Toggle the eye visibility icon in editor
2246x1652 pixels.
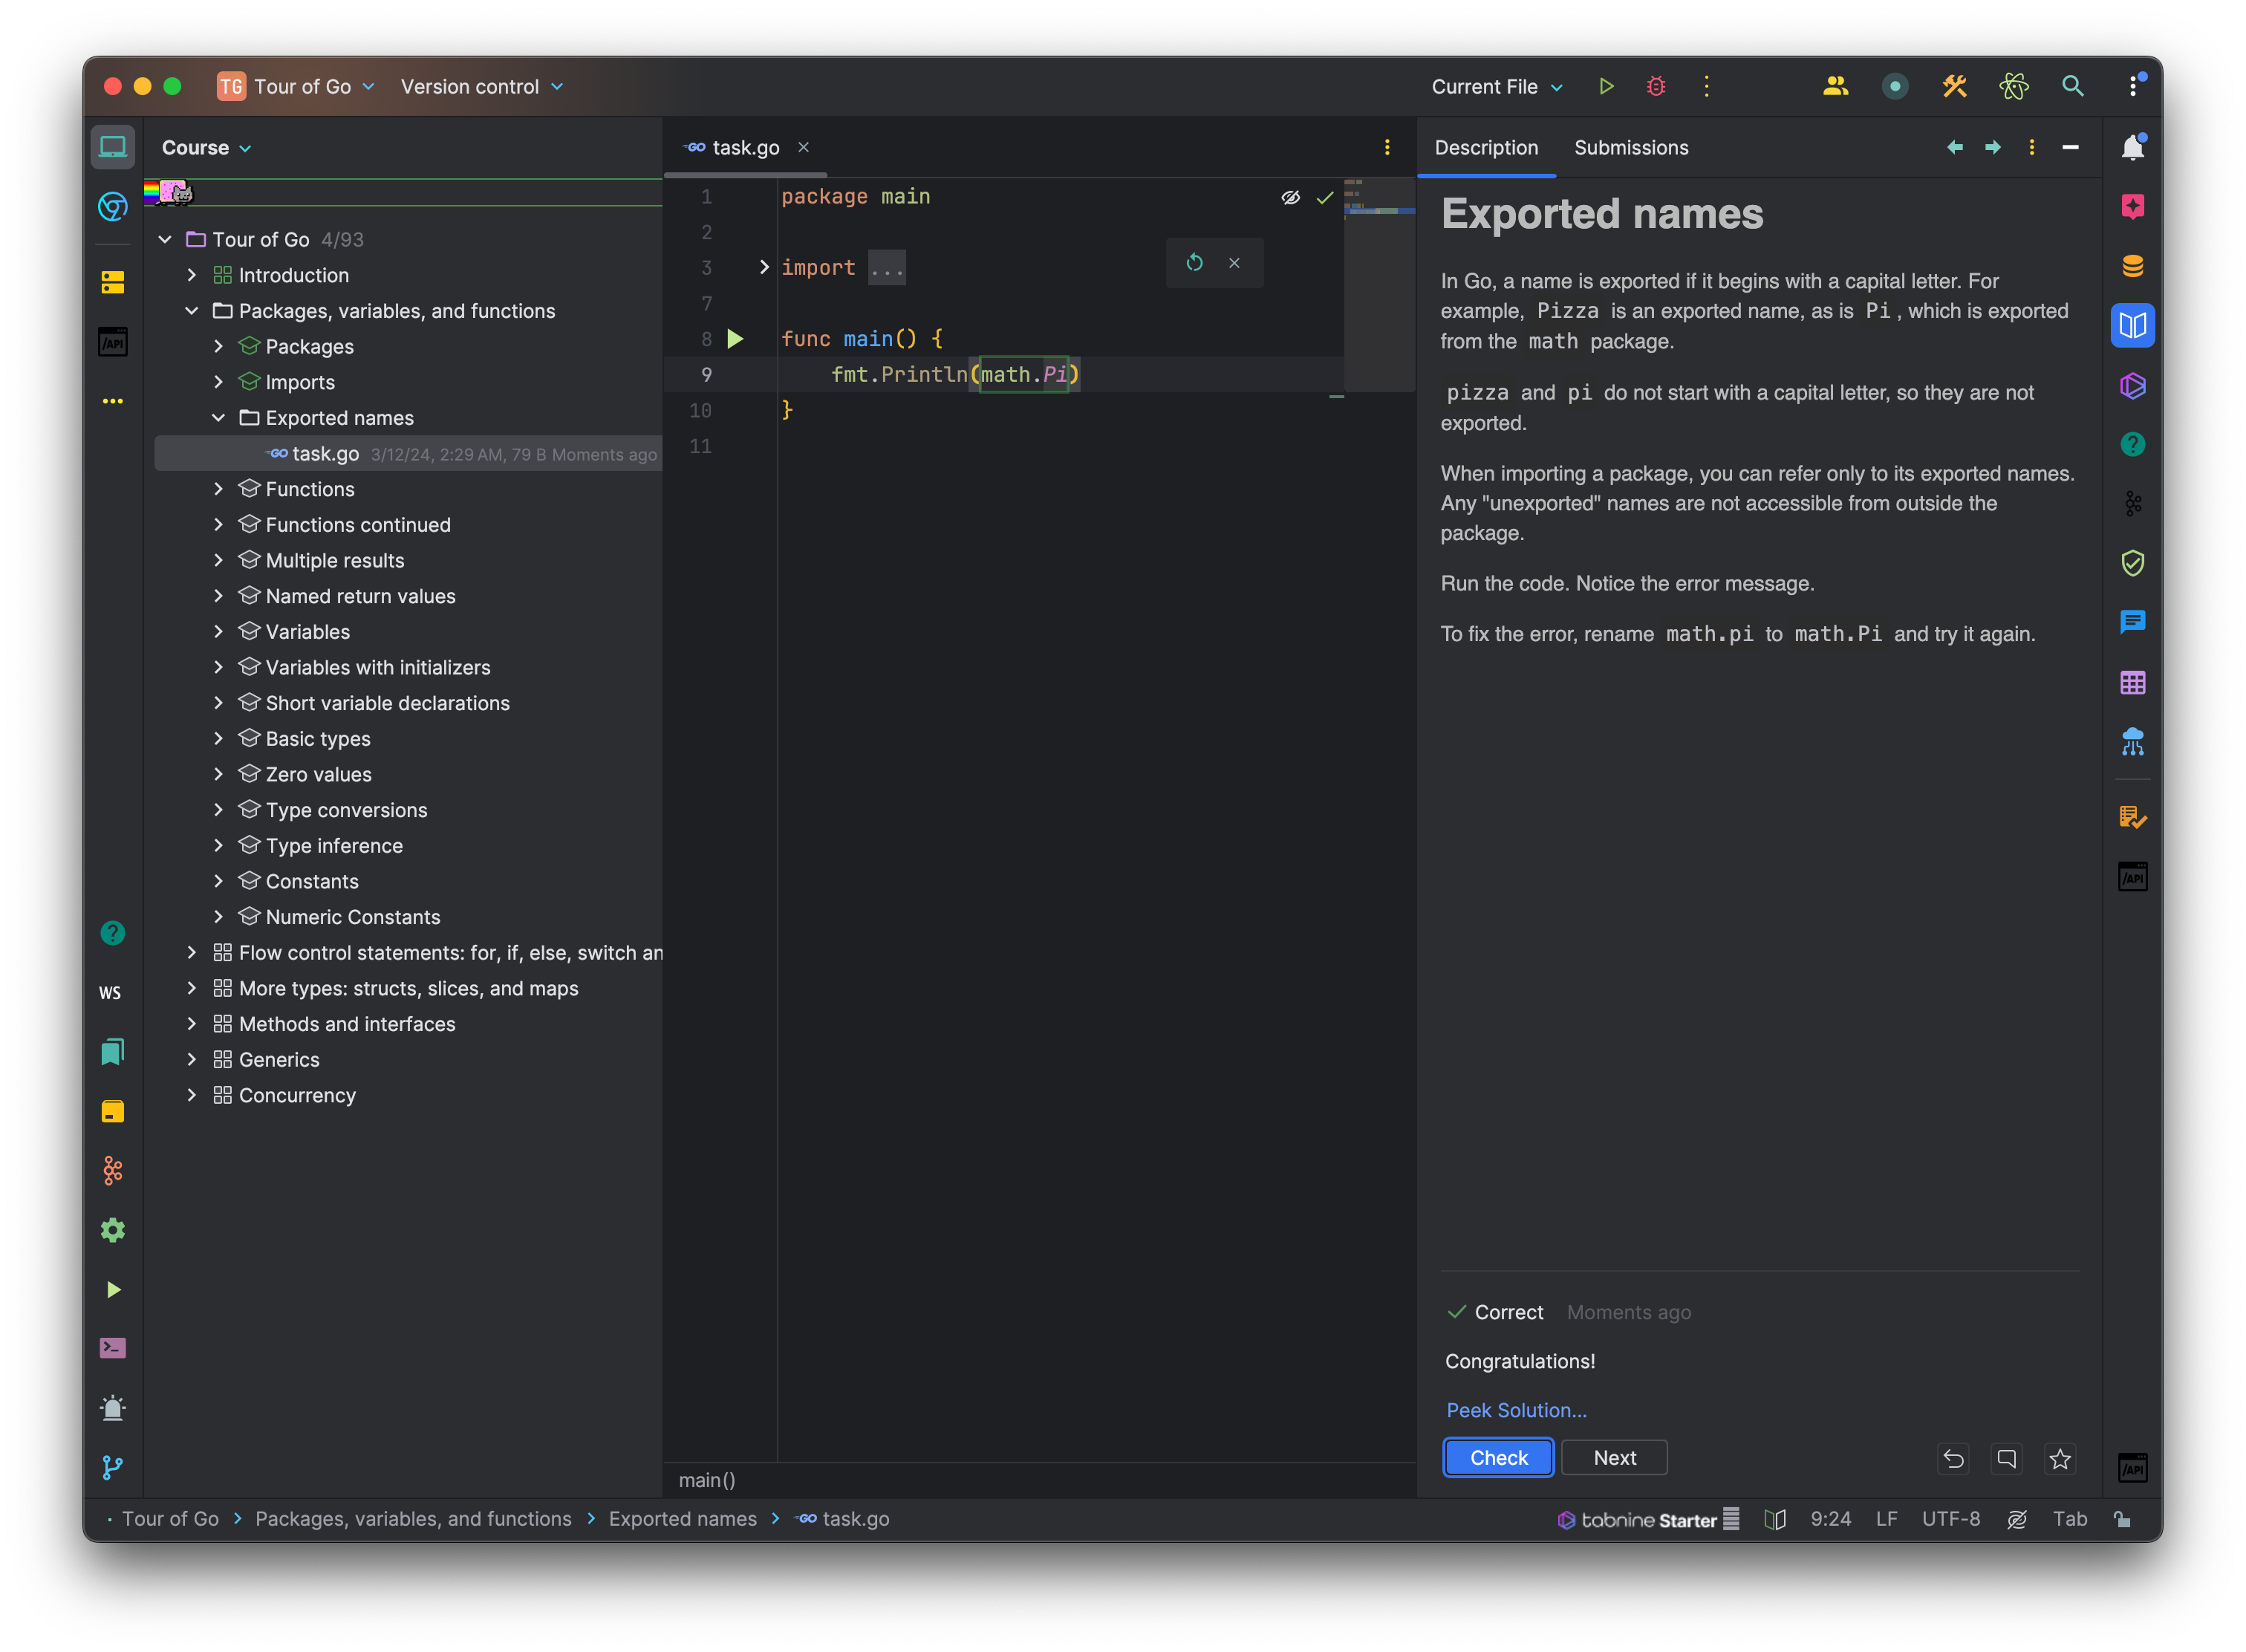tap(1290, 198)
